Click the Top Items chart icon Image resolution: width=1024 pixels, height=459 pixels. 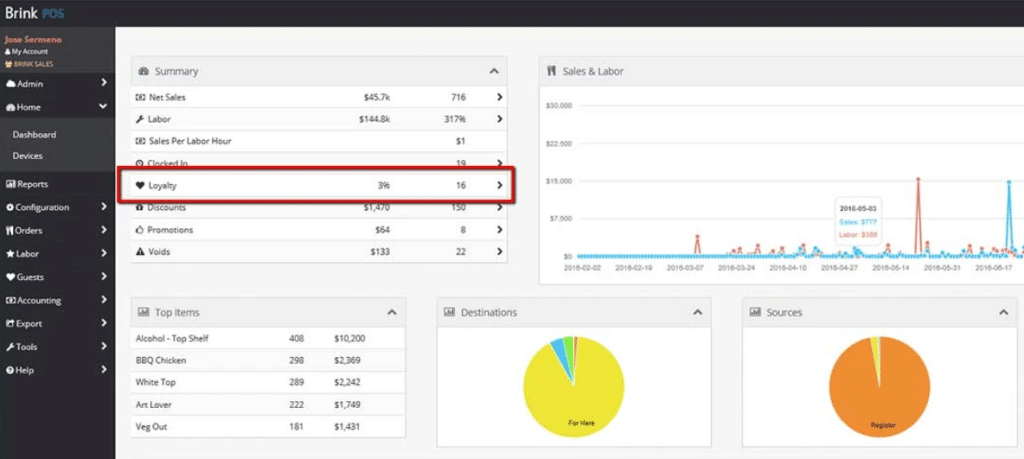point(144,312)
